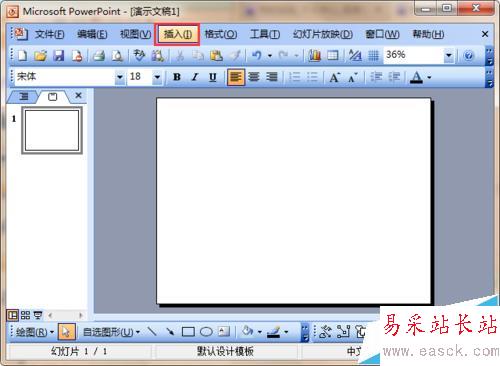Open the 窗口(W) Window menu
The height and width of the screenshot is (366, 500).
point(382,34)
